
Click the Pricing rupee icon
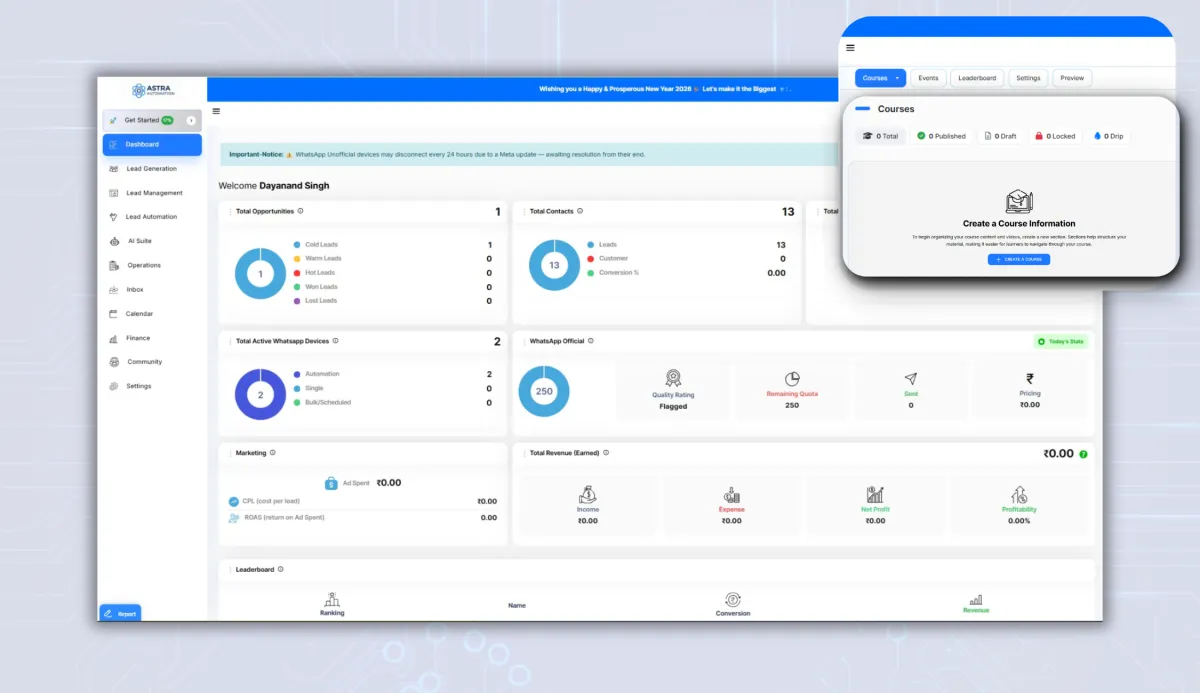click(x=1030, y=379)
